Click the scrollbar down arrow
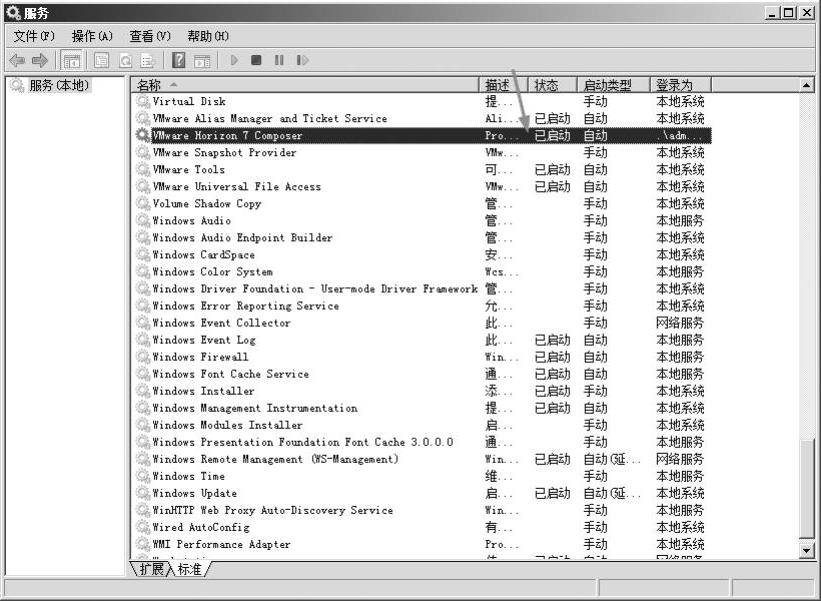 [x=806, y=550]
